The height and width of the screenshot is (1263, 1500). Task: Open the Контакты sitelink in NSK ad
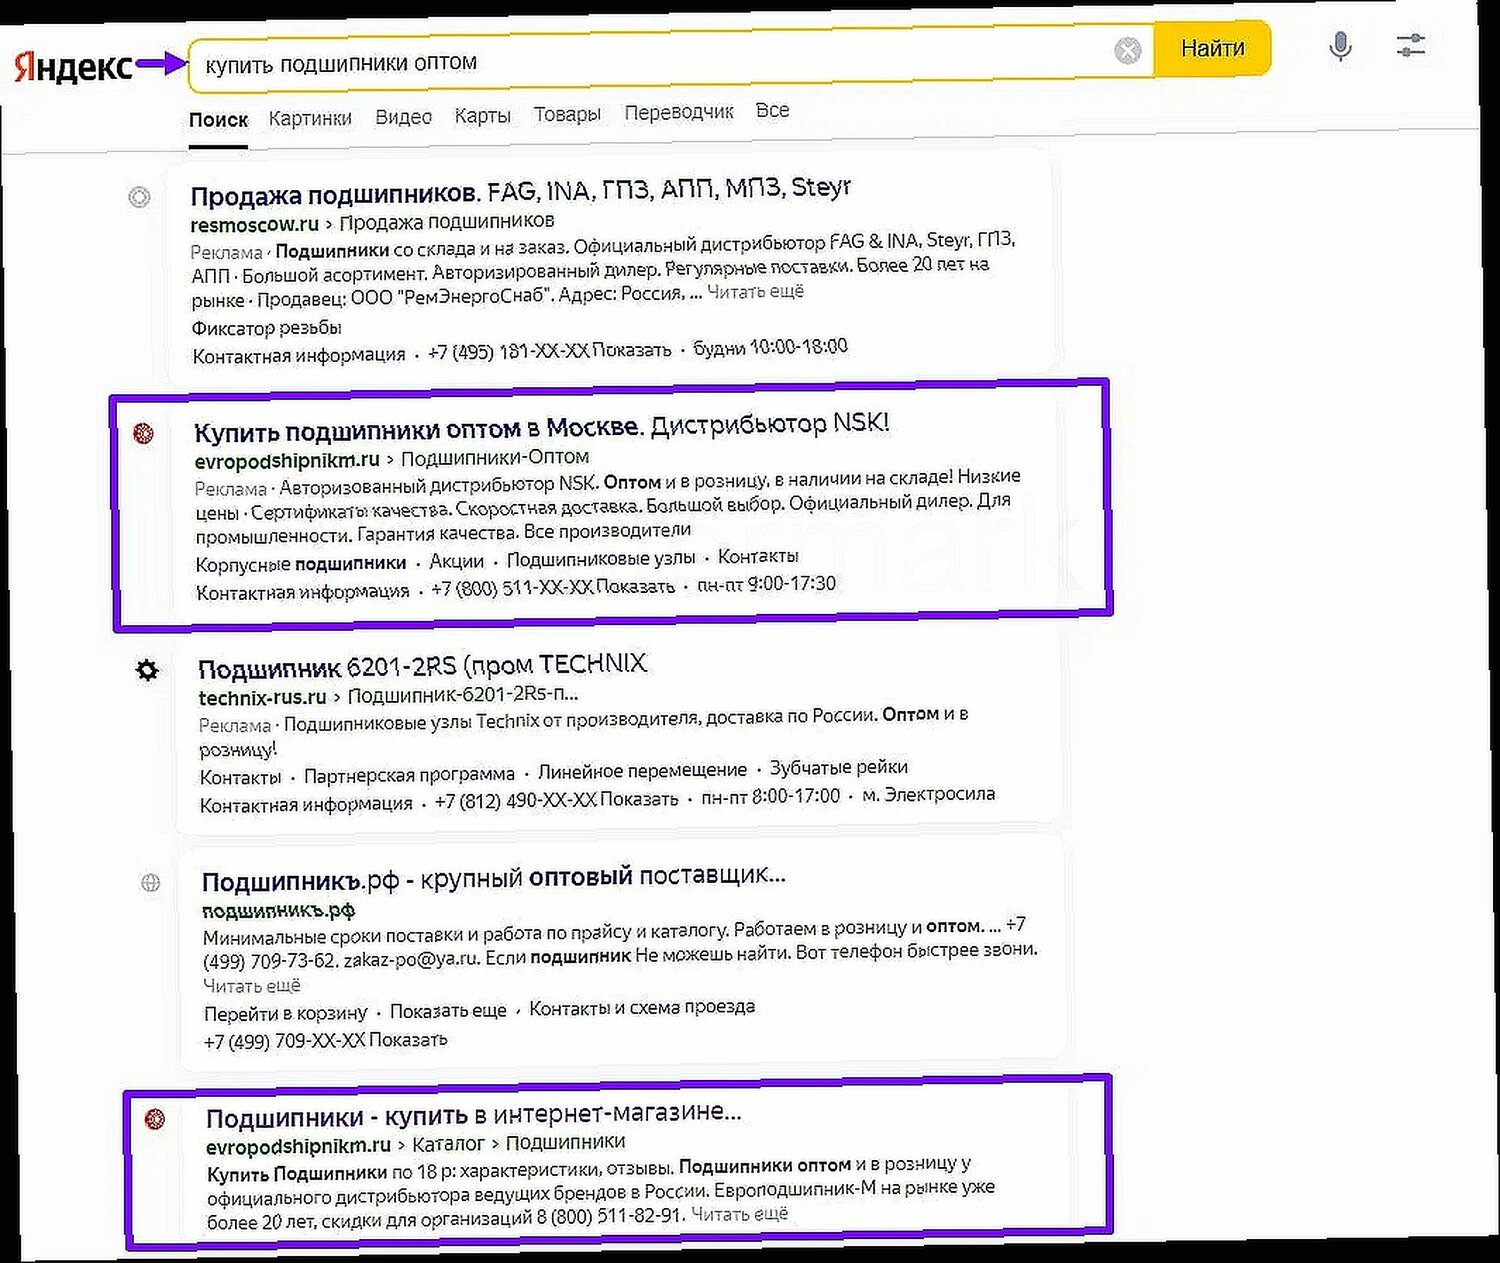point(758,556)
